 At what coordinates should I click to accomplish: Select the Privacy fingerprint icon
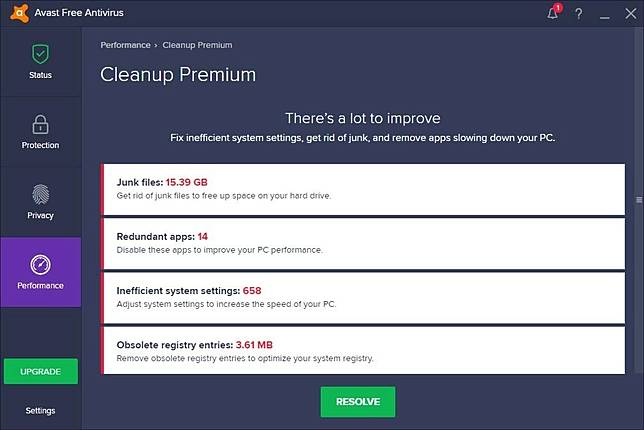pos(40,194)
